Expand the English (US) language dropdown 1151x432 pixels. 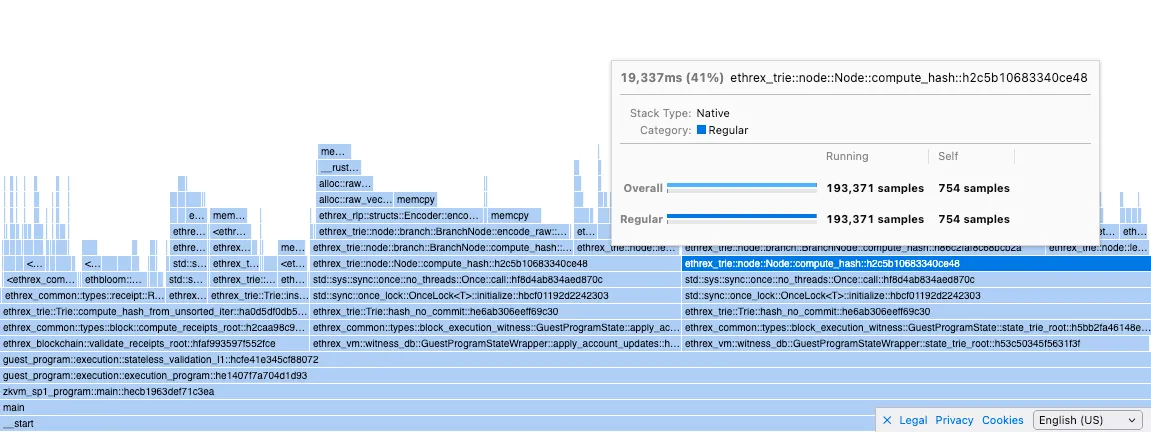1088,421
